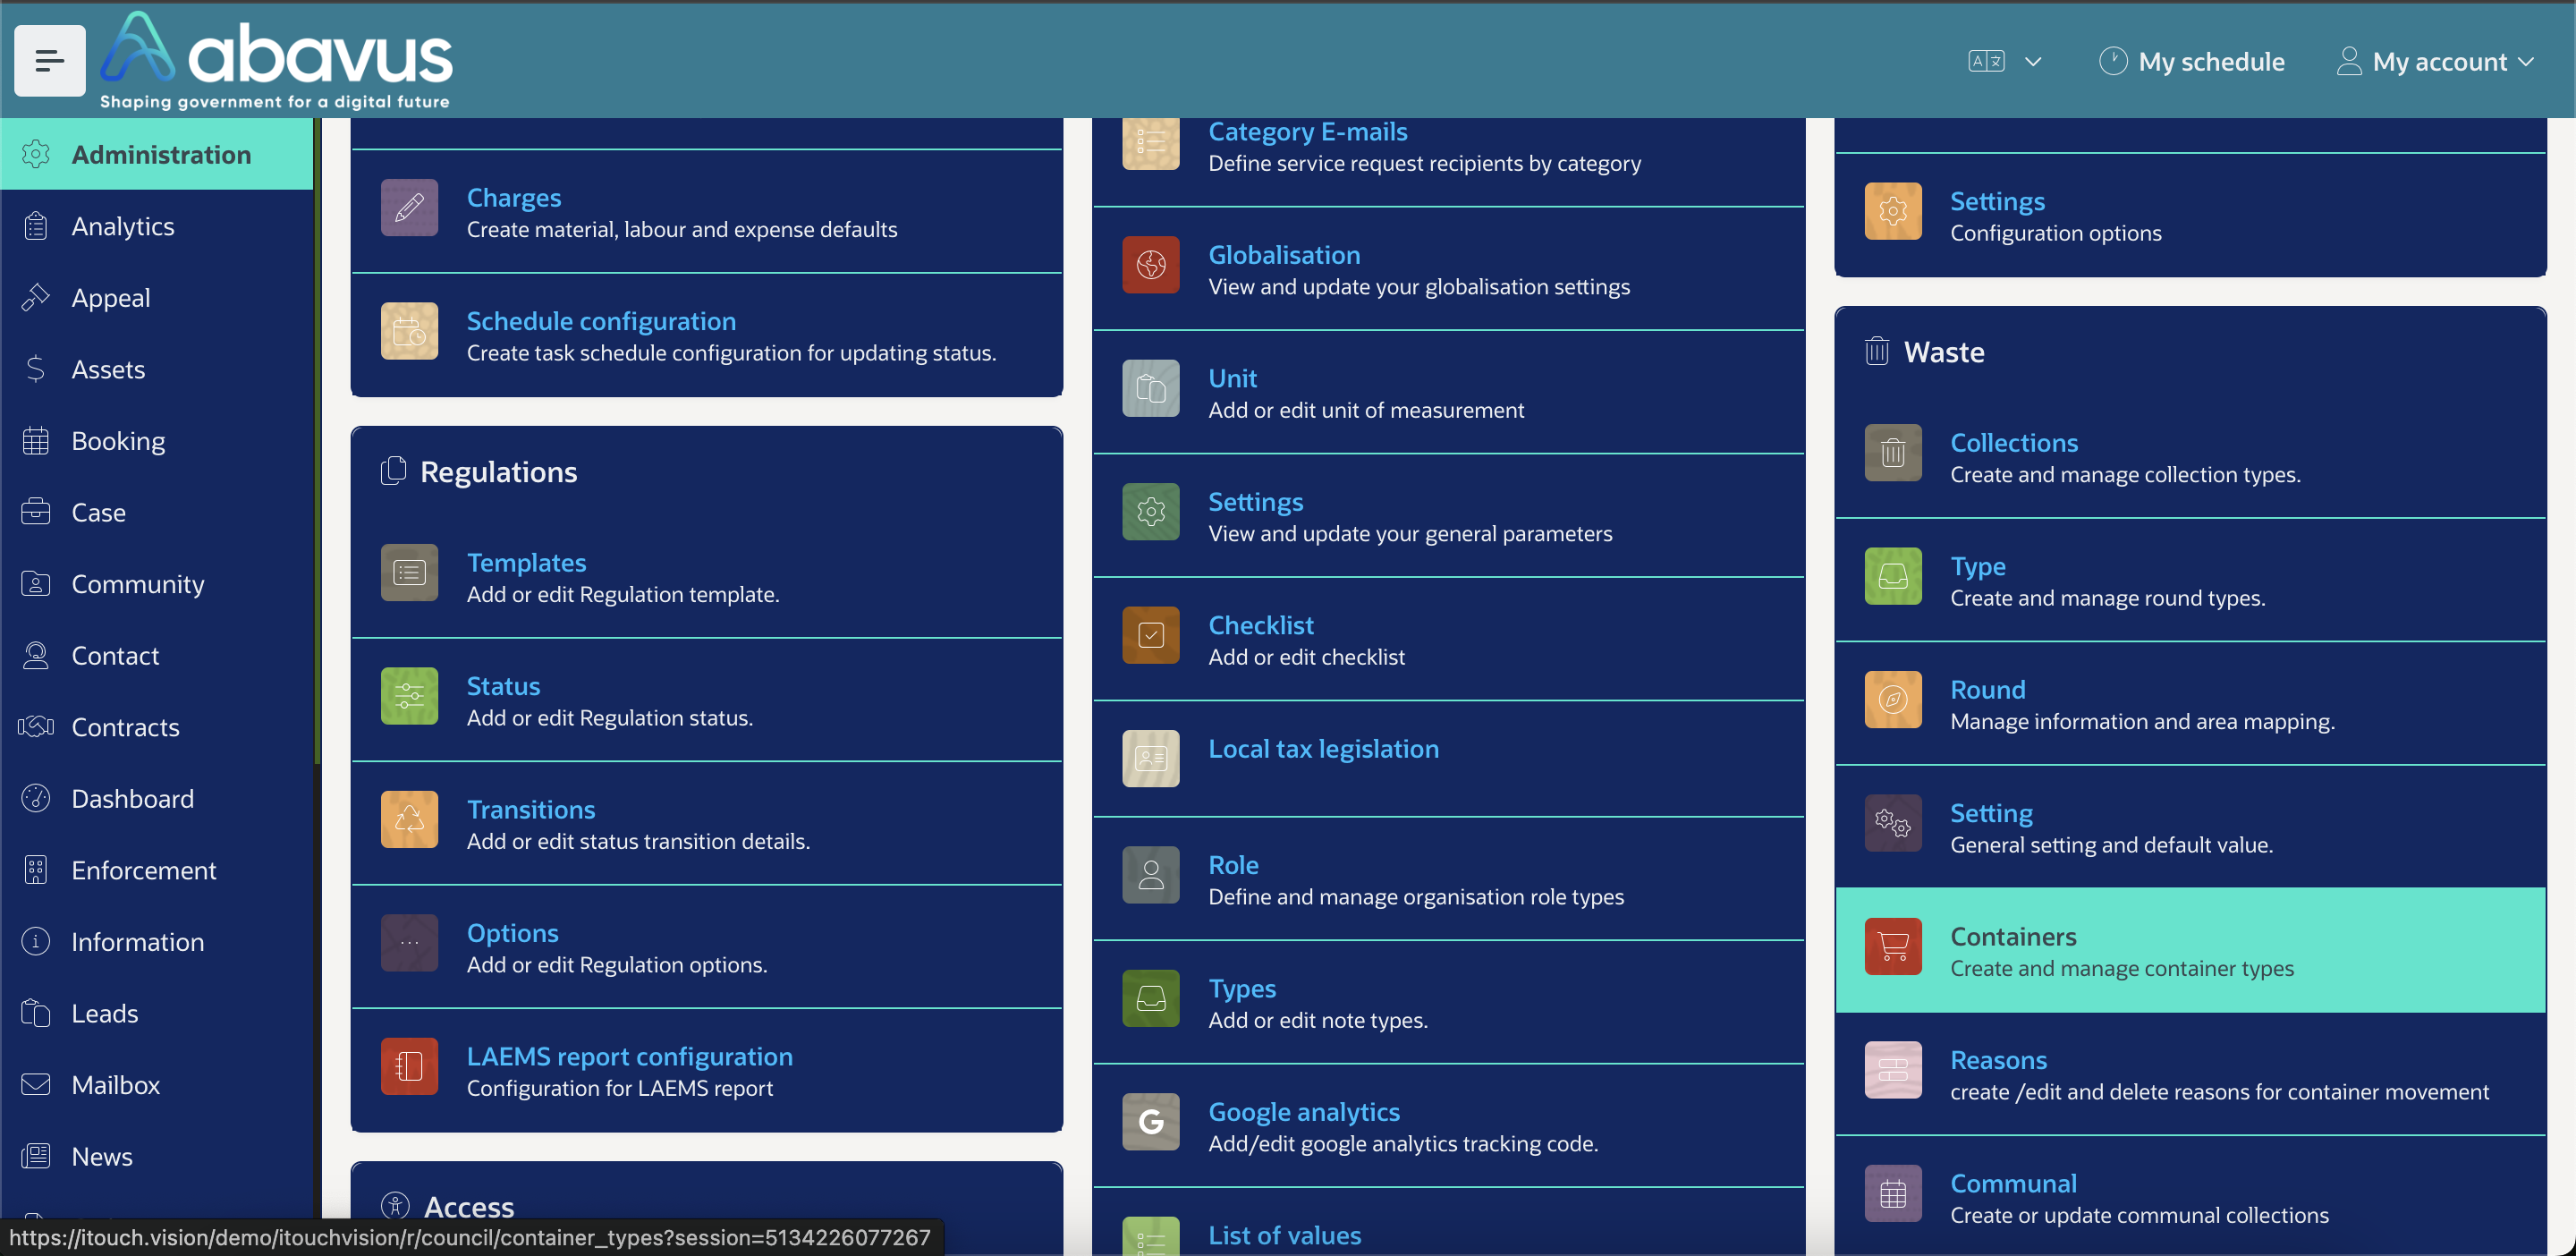The height and width of the screenshot is (1256, 2576).
Task: Expand the My account menu
Action: point(2434,61)
